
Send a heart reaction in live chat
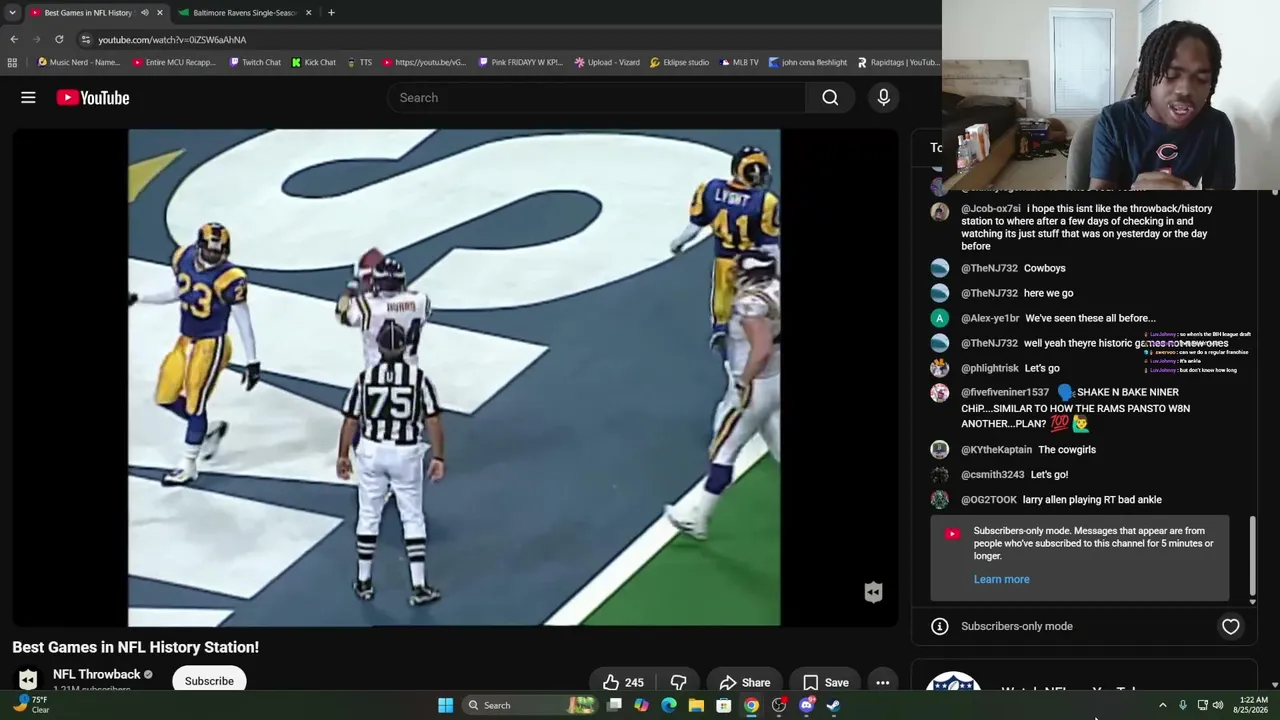(1231, 626)
